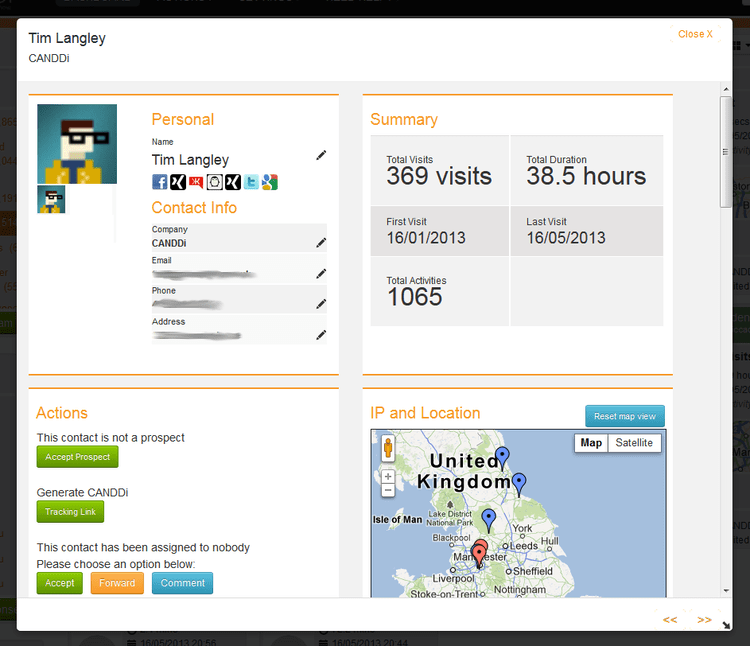
Task: Click Last Visit date 16/05/2013
Action: pos(566,238)
